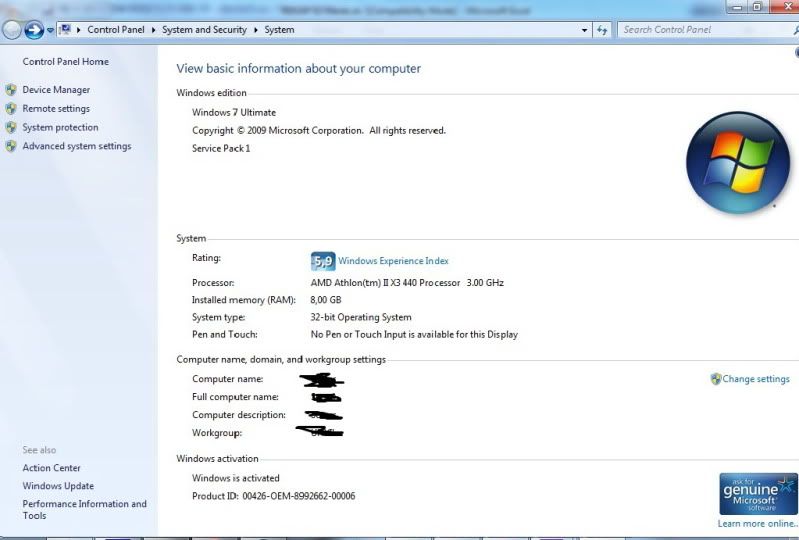Click shield icon beside System protection
This screenshot has height=540, width=799.
click(x=11, y=127)
